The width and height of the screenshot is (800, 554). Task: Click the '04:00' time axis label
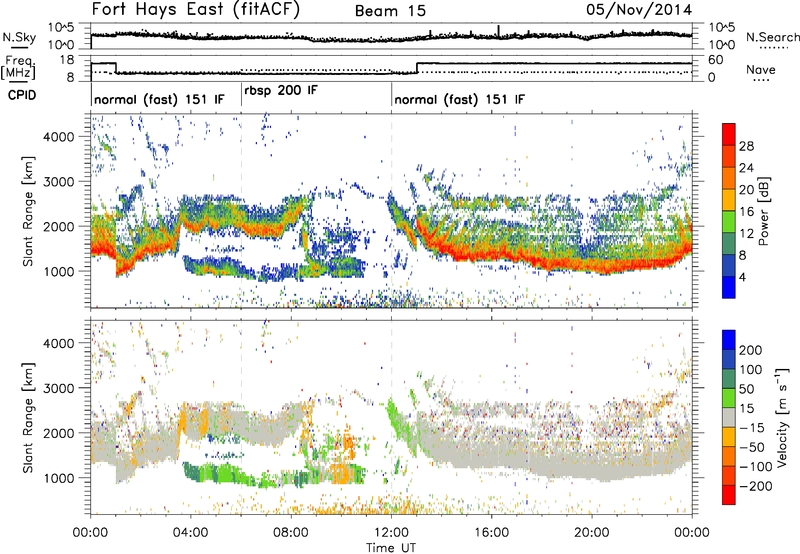(x=191, y=533)
